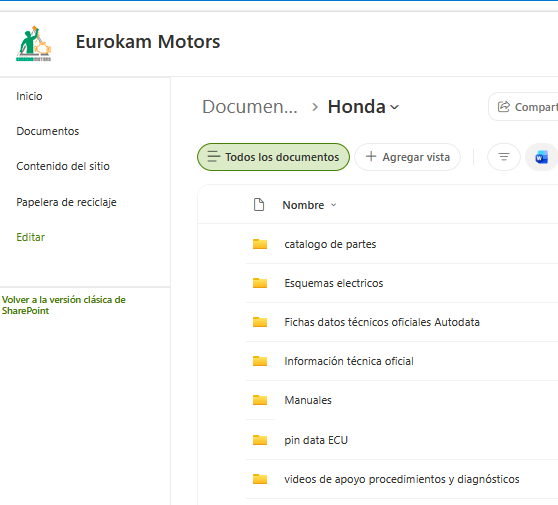Image resolution: width=558 pixels, height=505 pixels.
Task: Click the Información técnica oficial folder icon
Action: (260, 361)
